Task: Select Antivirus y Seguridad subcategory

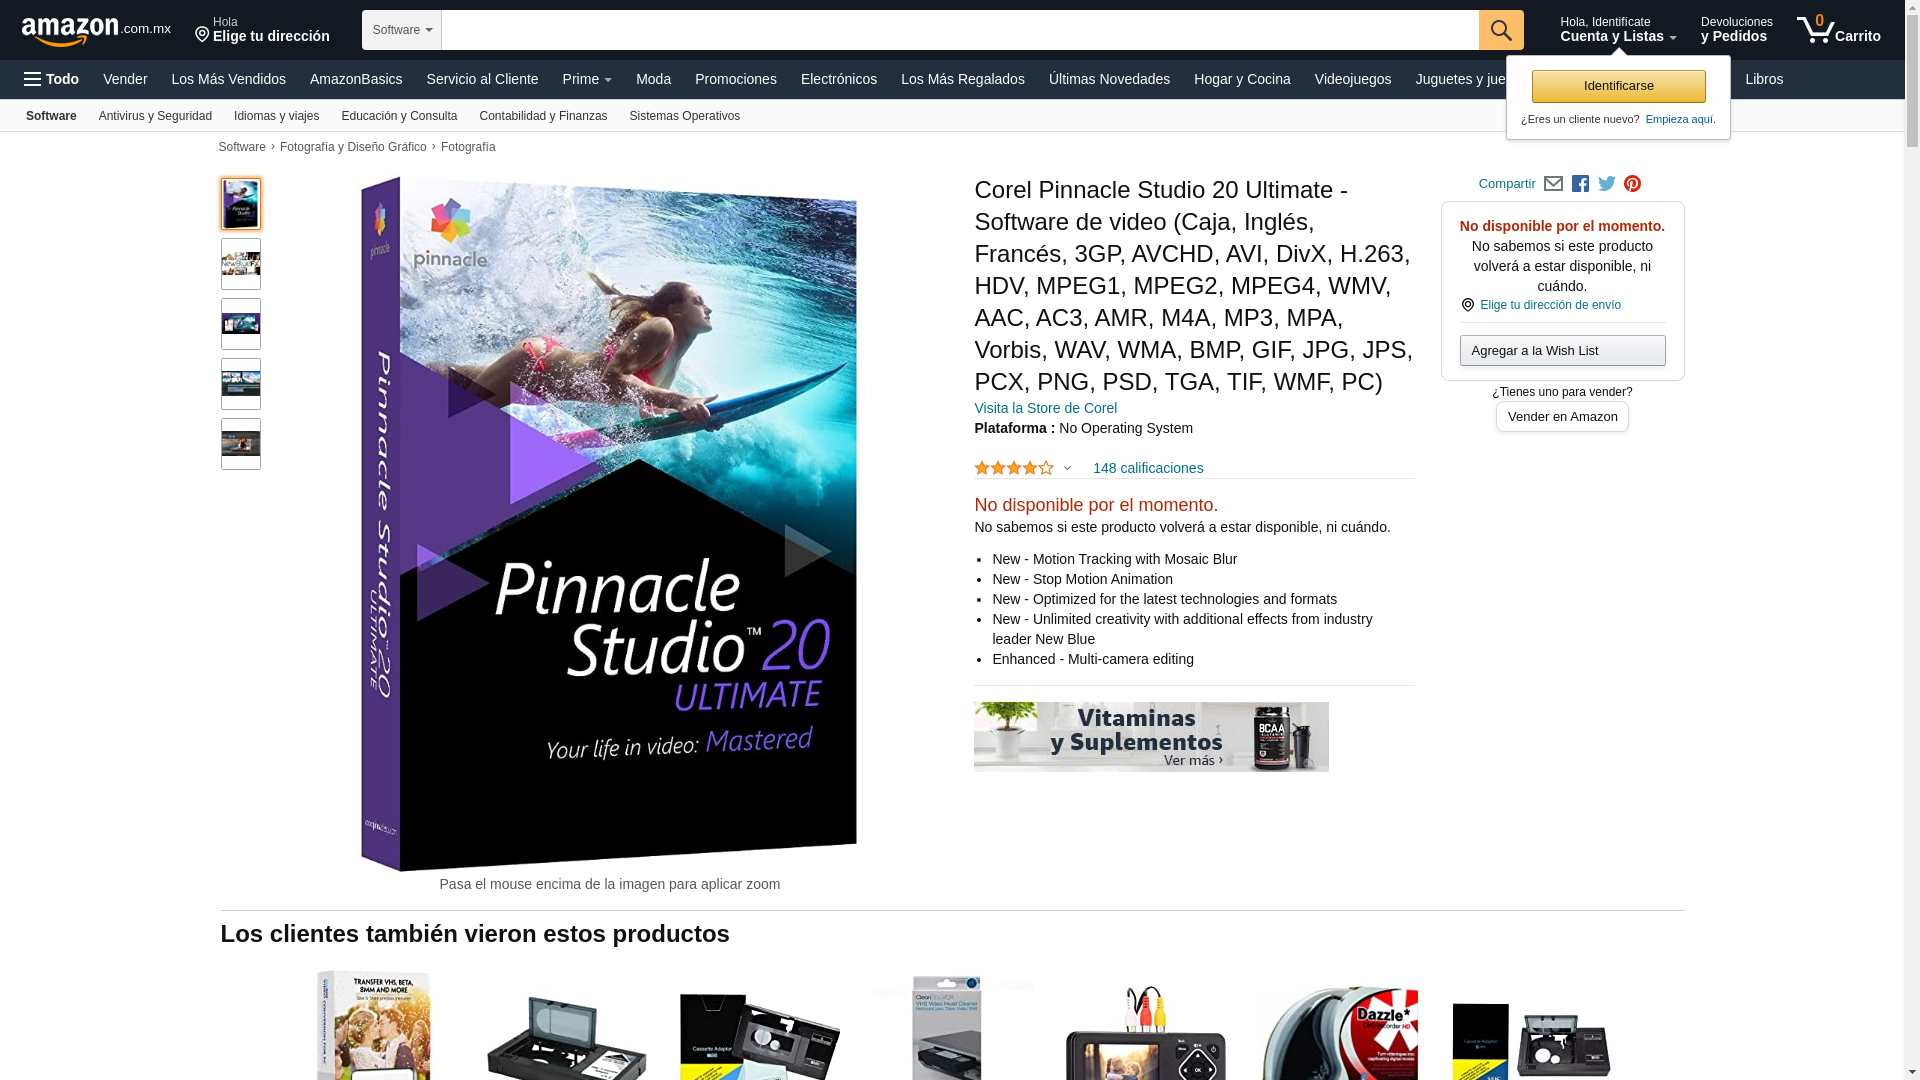Action: point(155,116)
